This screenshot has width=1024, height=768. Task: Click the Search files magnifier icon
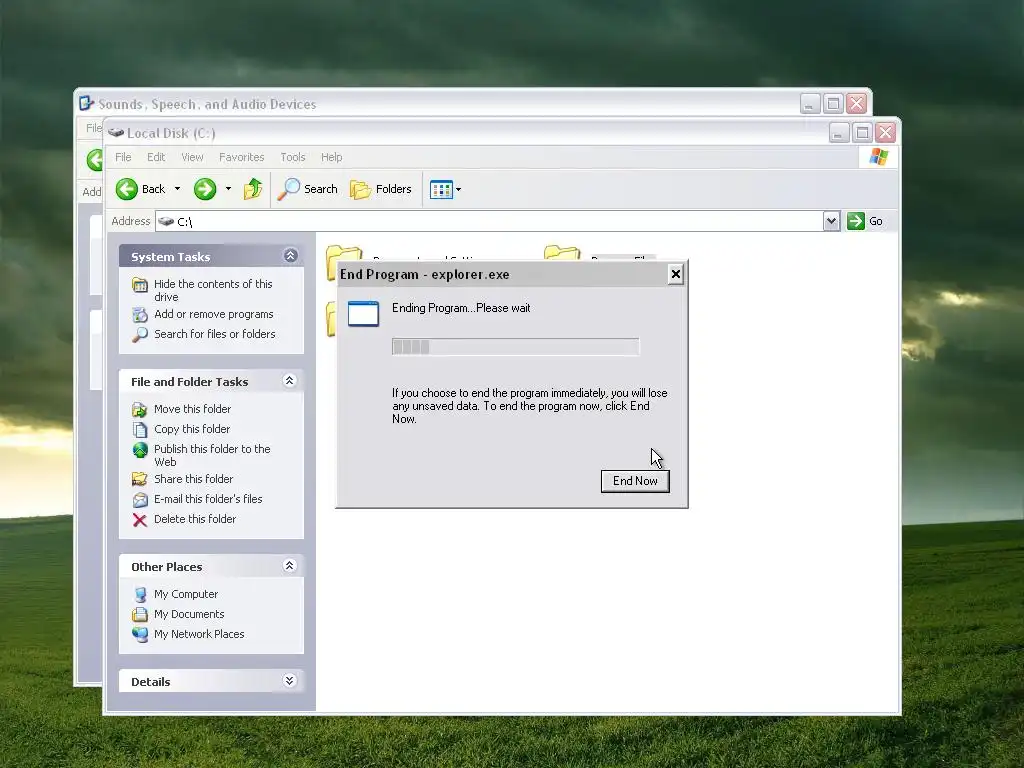pyautogui.click(x=140, y=335)
